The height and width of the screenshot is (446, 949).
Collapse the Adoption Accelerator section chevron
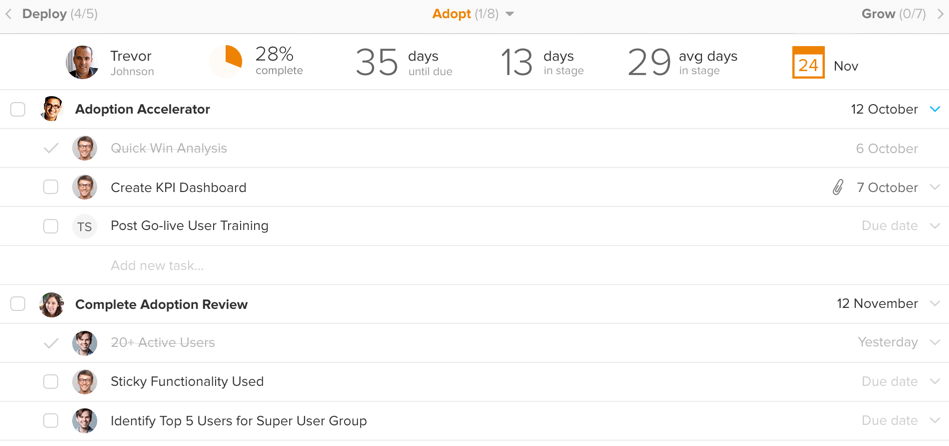pos(935,109)
